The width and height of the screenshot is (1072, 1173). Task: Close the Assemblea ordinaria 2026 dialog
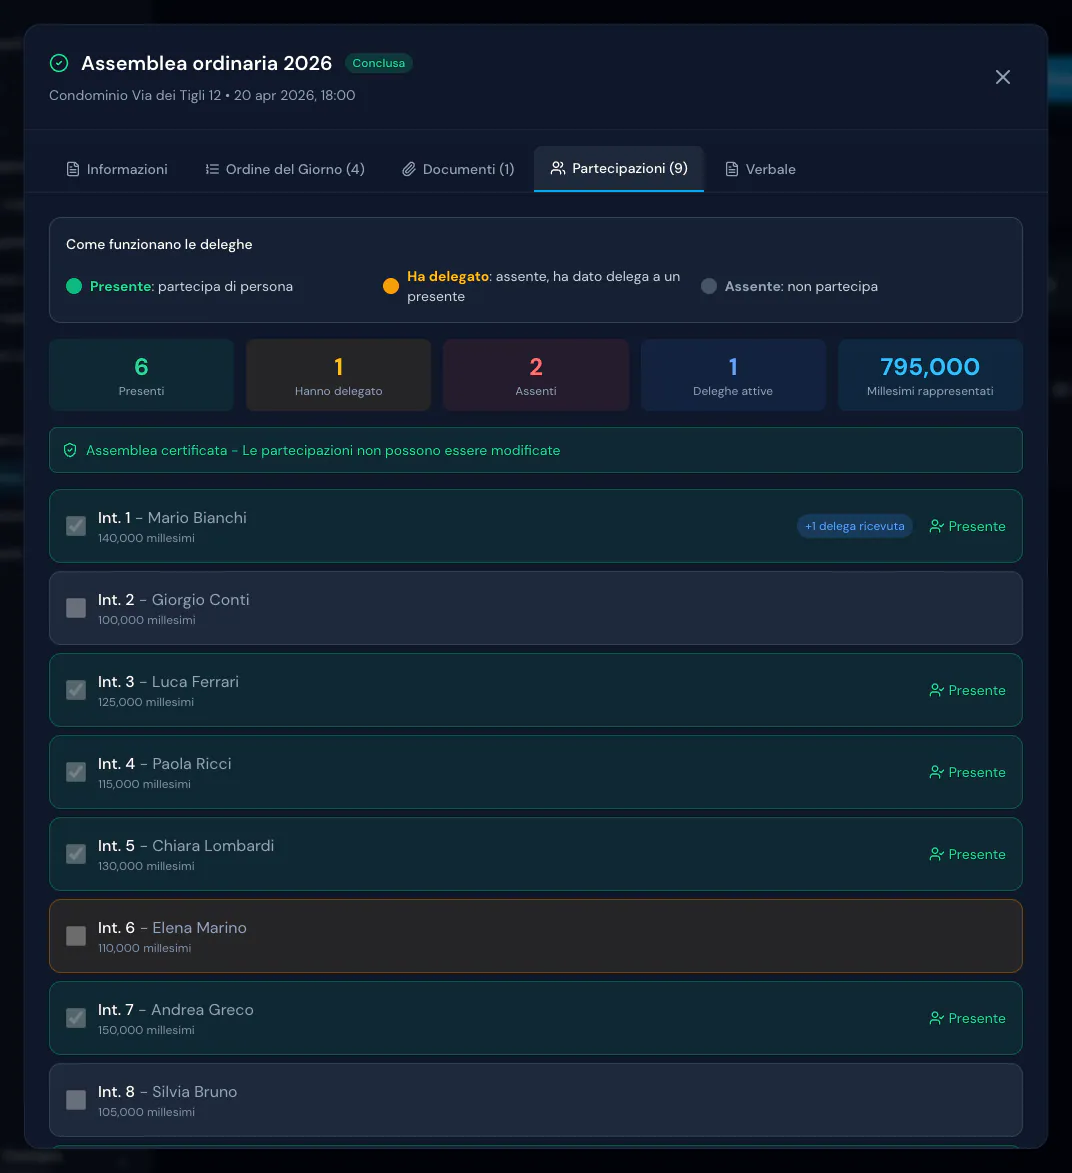1002,77
